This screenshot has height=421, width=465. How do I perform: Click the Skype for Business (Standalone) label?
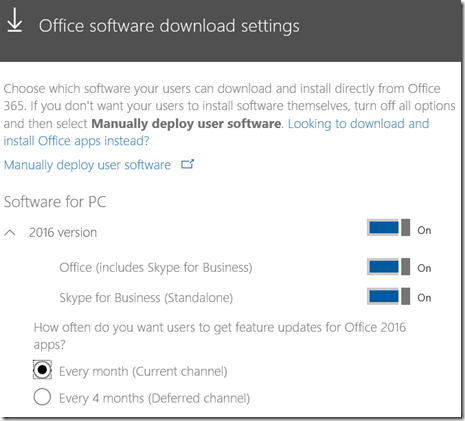[x=146, y=297]
